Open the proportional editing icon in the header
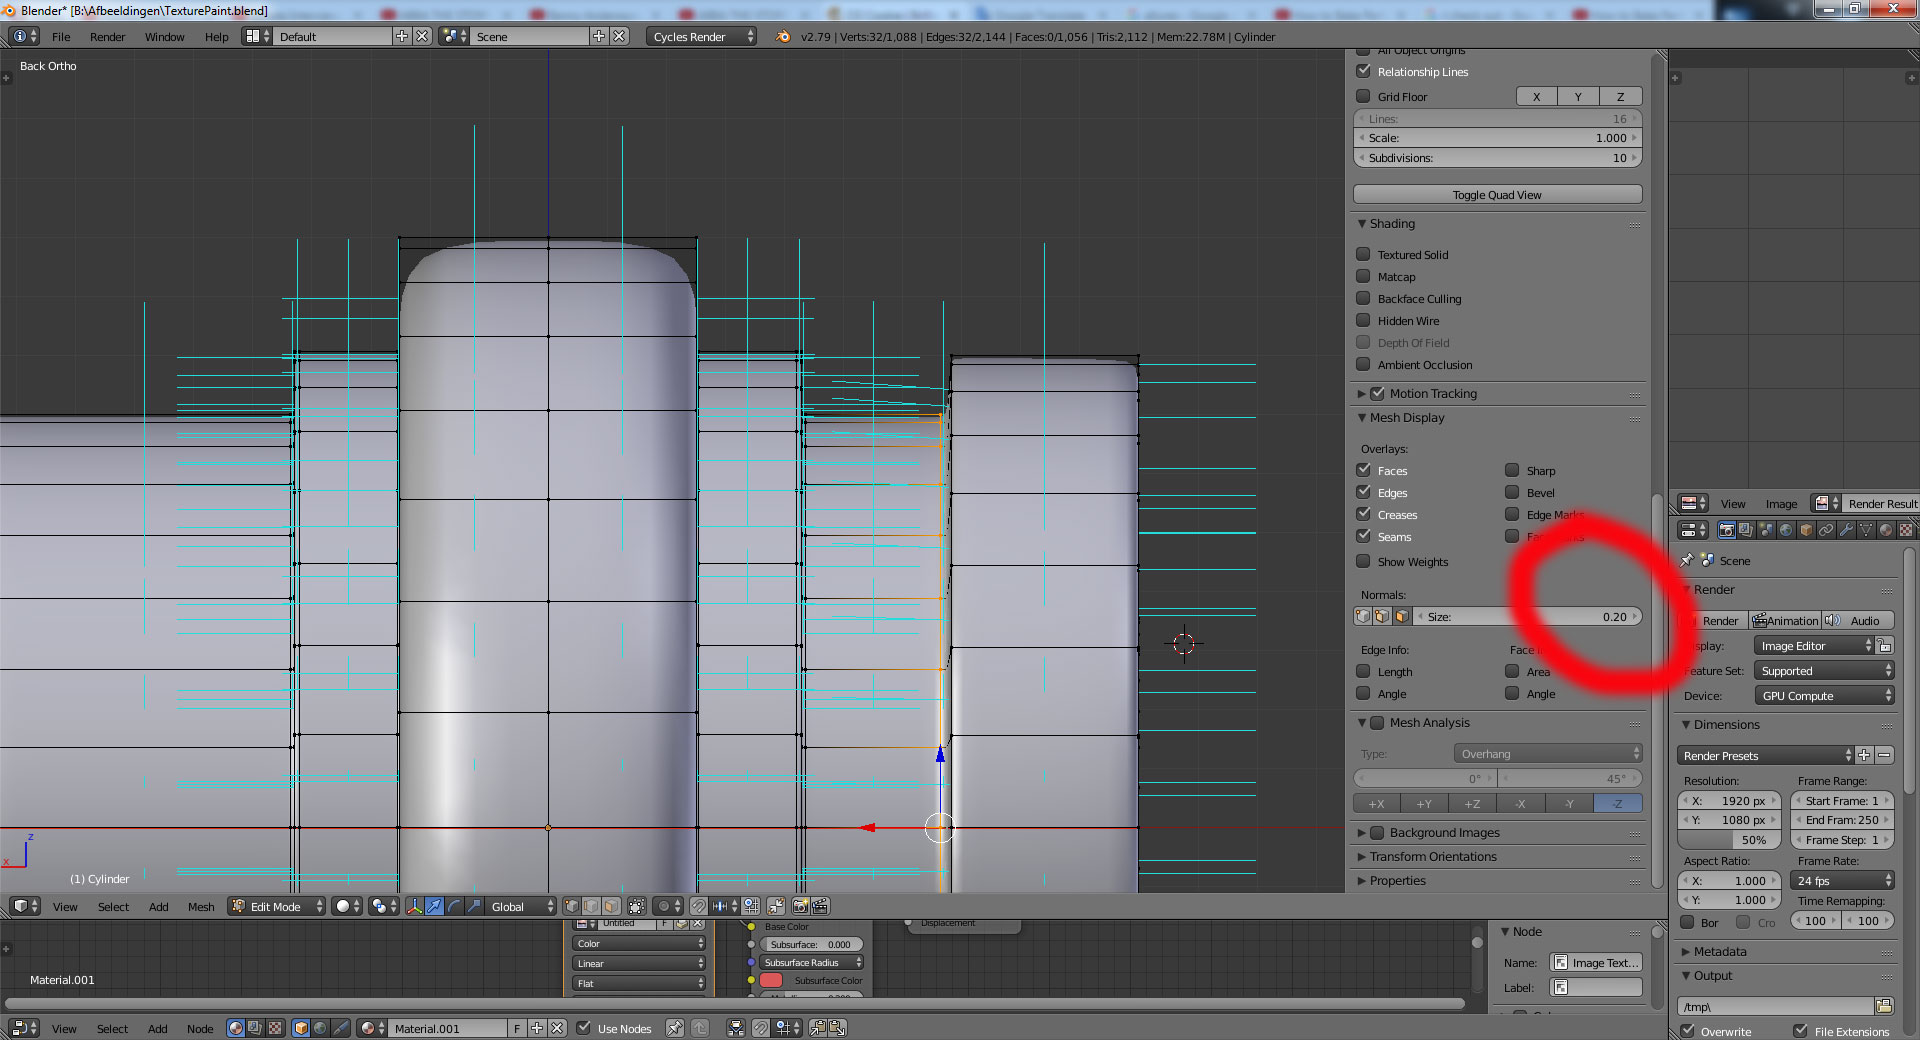 point(664,906)
